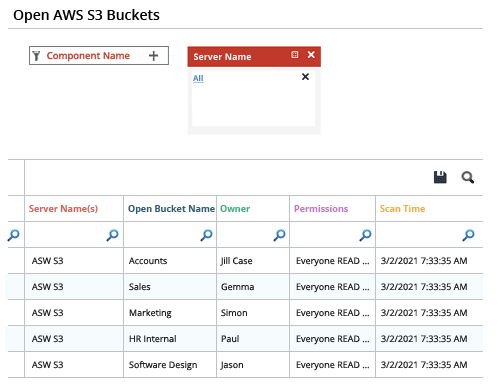This screenshot has height=390, width=500.
Task: Click search icon under Owner column
Action: tap(279, 235)
